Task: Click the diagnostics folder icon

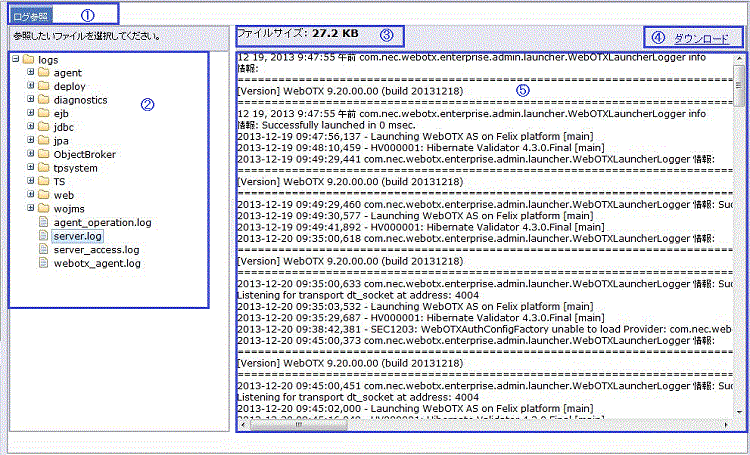Action: click(x=44, y=101)
